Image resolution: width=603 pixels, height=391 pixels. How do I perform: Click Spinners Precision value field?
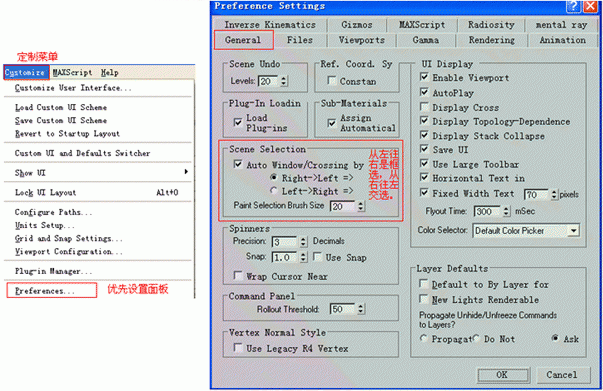pos(284,242)
